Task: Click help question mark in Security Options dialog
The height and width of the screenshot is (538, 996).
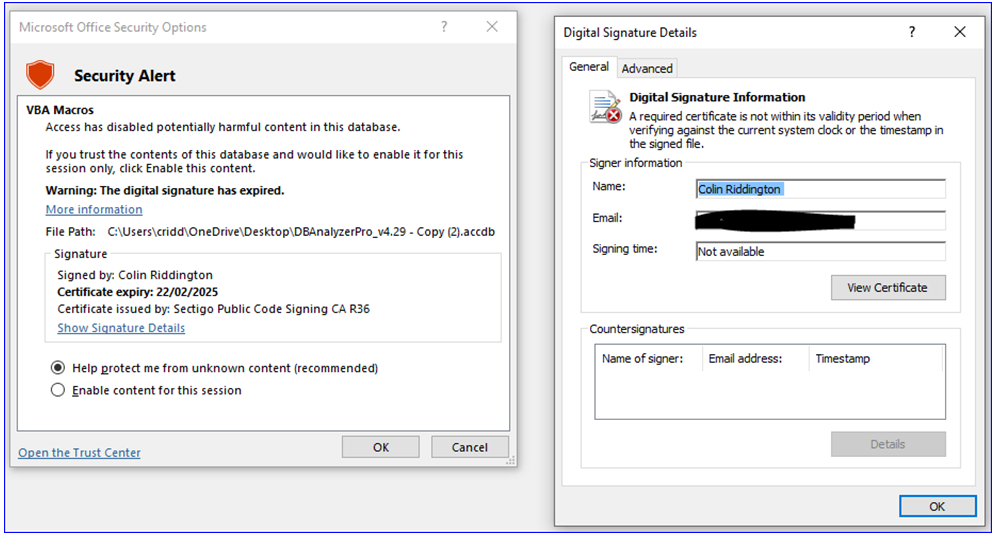Action: 444,27
